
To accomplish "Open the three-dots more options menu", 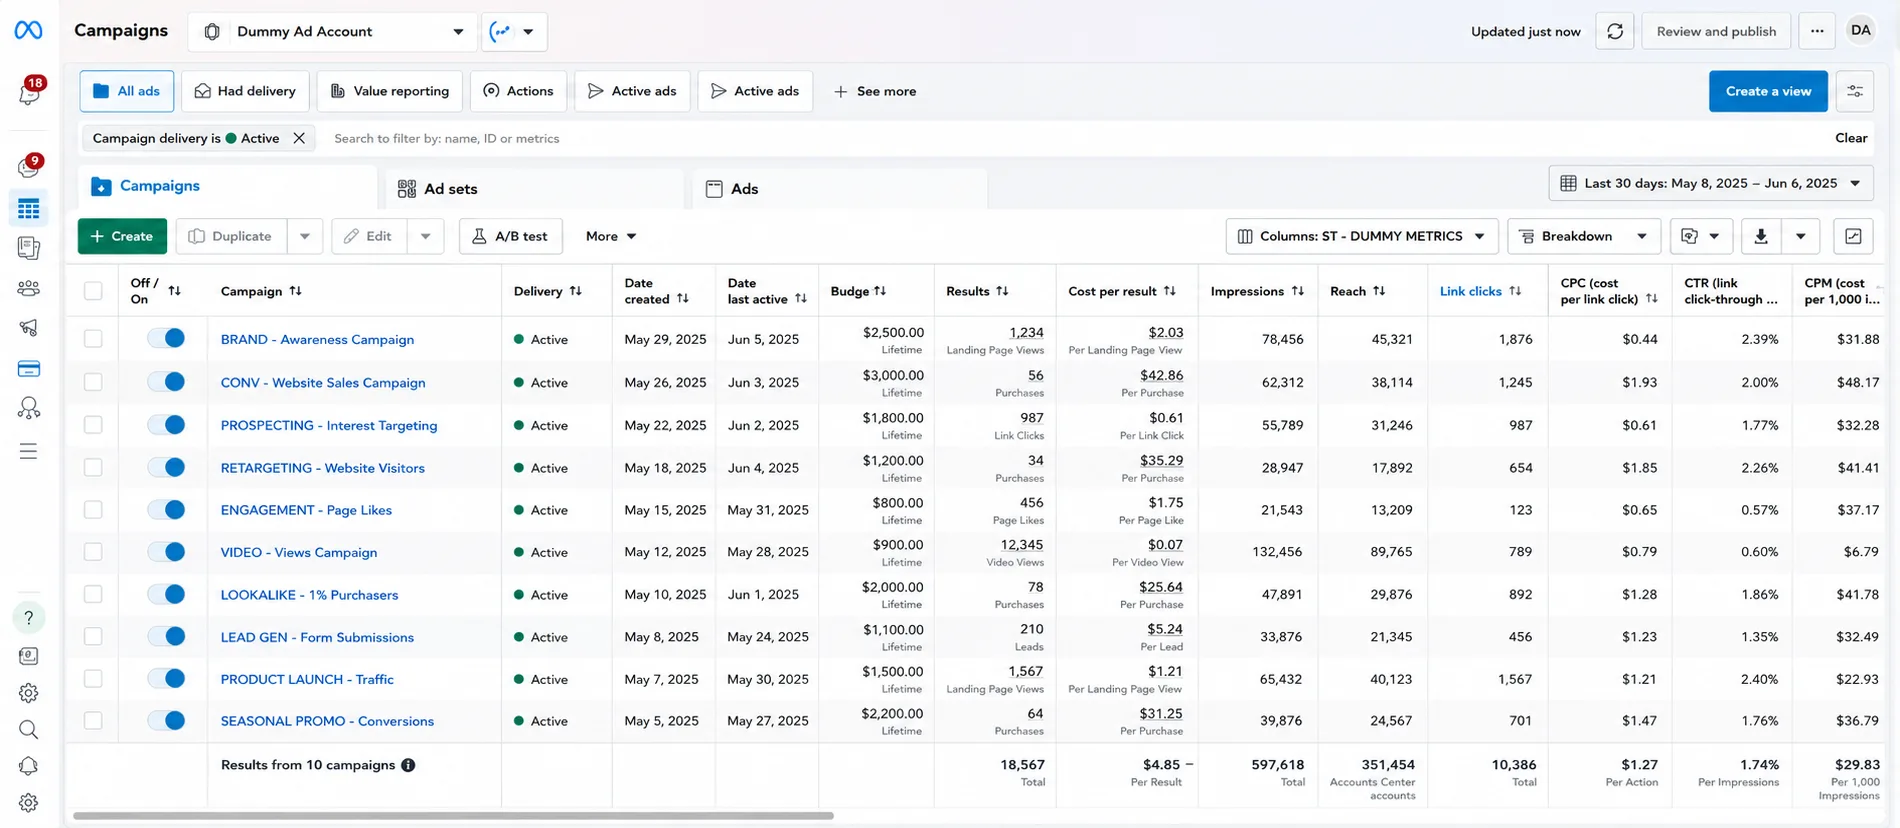I will (x=1817, y=31).
